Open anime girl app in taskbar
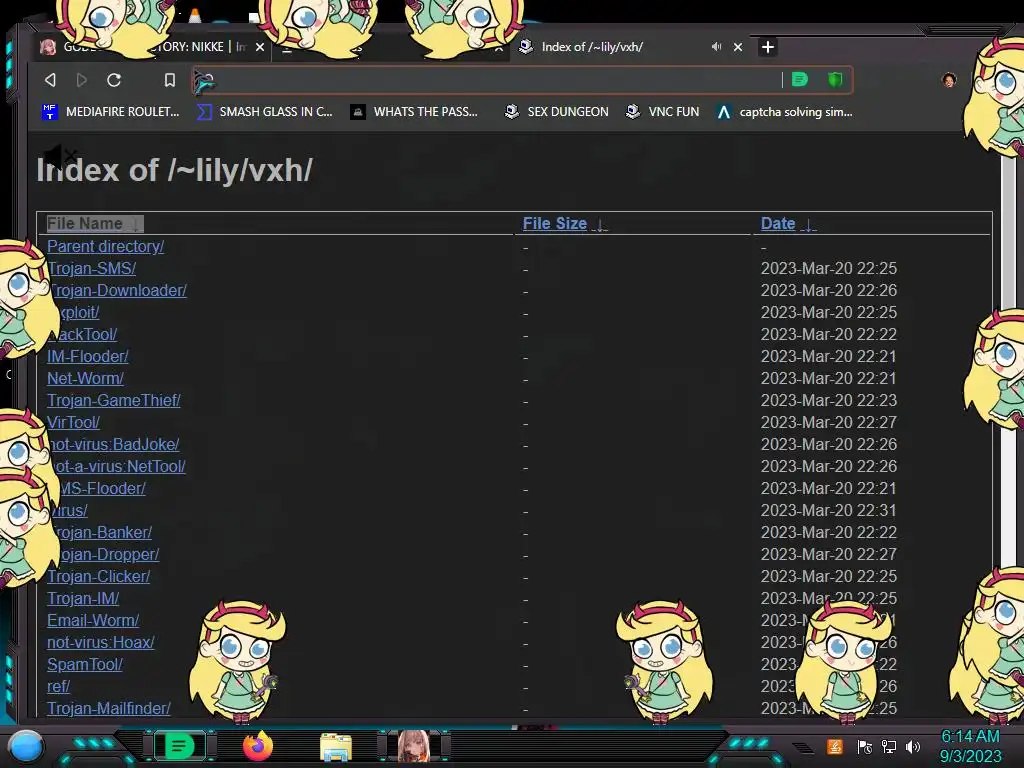The image size is (1024, 768). pyautogui.click(x=414, y=746)
